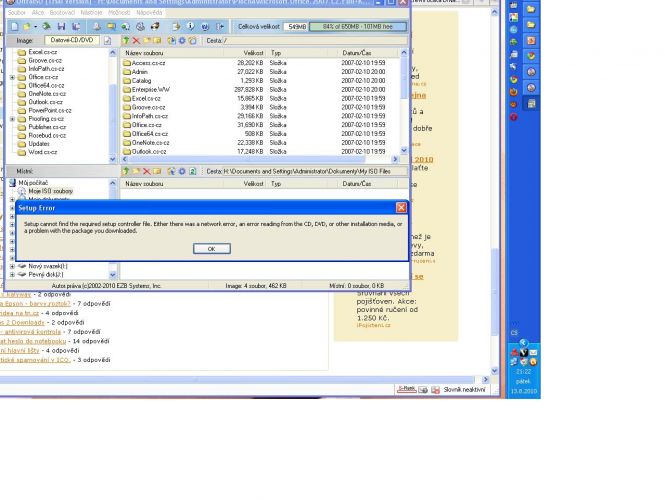Image resolution: width=666 pixels, height=500 pixels.
Task: Select the Access.cs-cz folder row
Action: tap(259, 63)
